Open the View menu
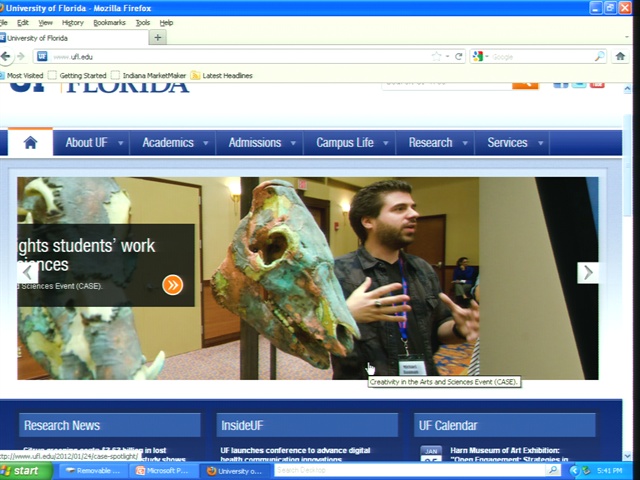This screenshot has width=640, height=480. click(45, 23)
